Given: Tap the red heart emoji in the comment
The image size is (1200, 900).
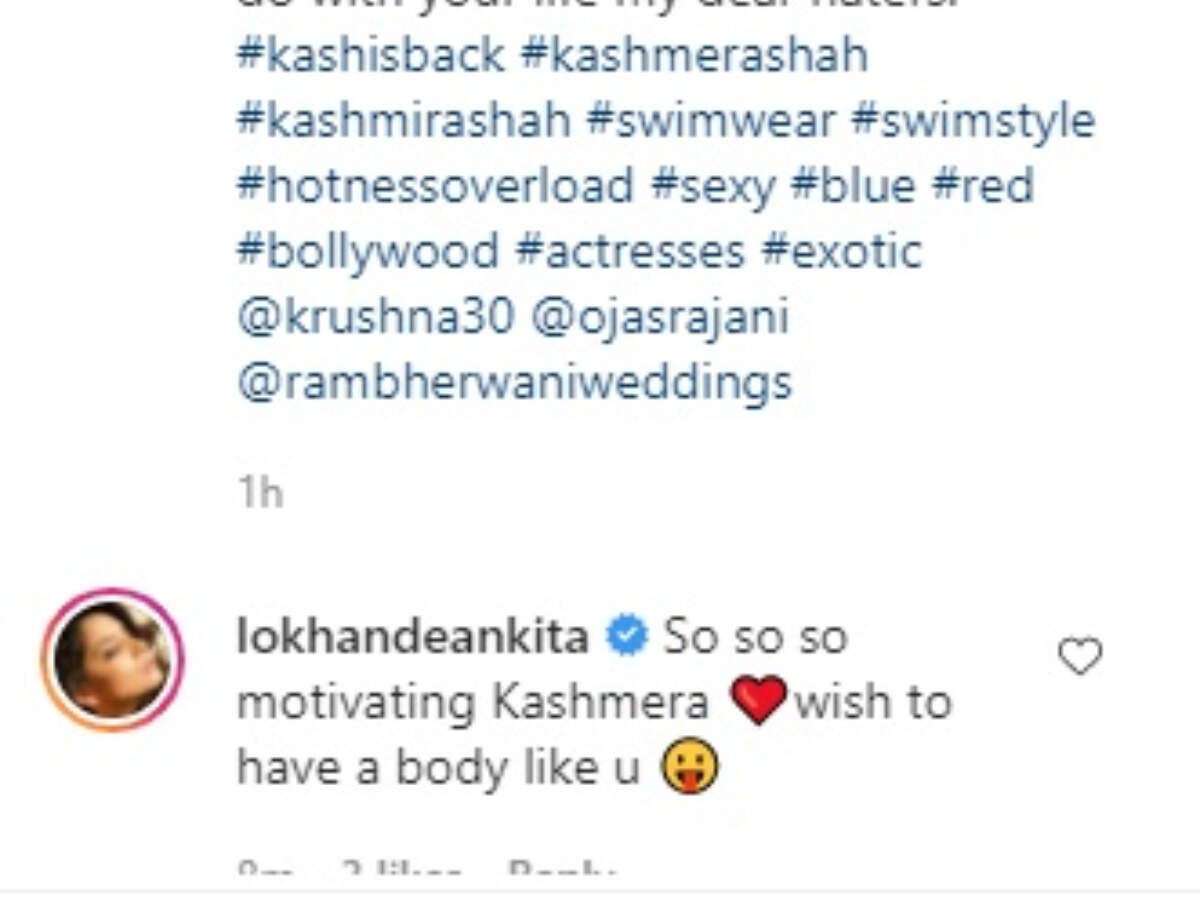Looking at the screenshot, I should (760, 701).
